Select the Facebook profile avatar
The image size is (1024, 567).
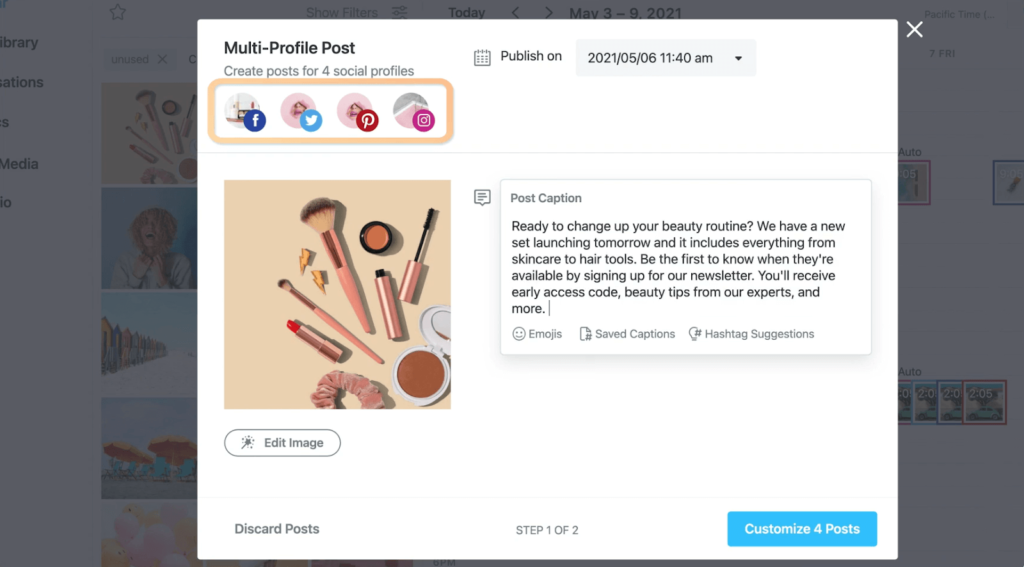245,112
